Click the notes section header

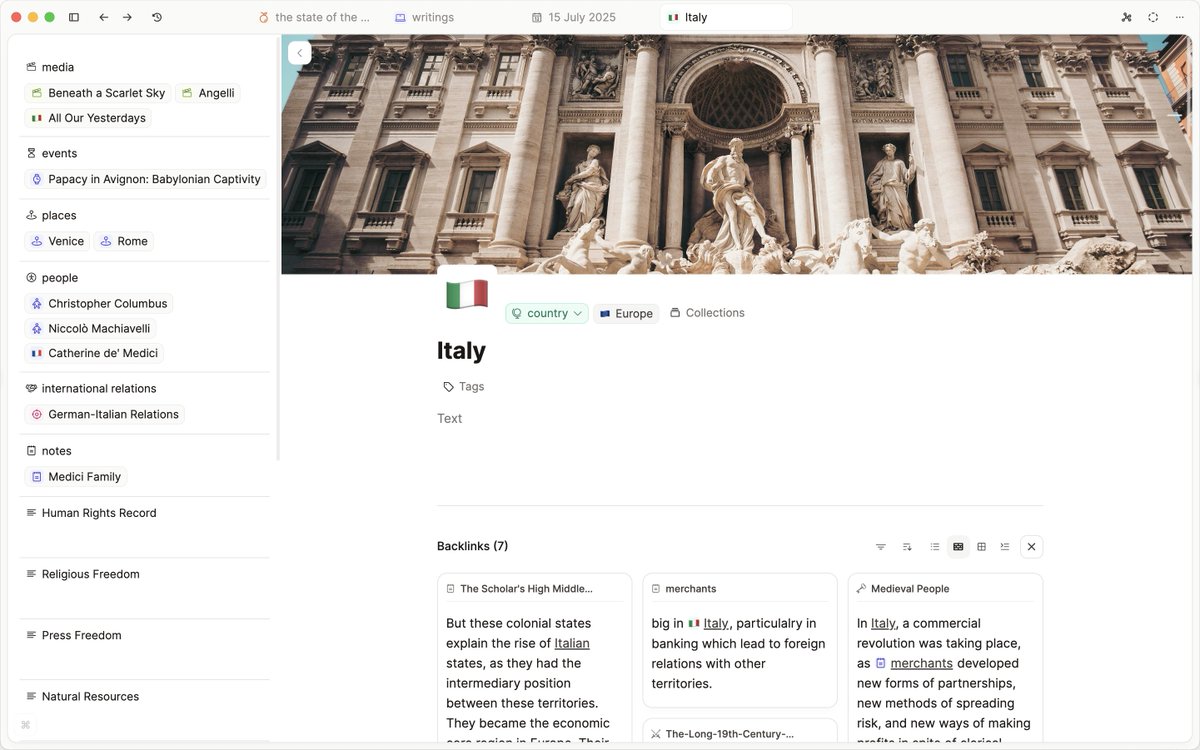49,451
